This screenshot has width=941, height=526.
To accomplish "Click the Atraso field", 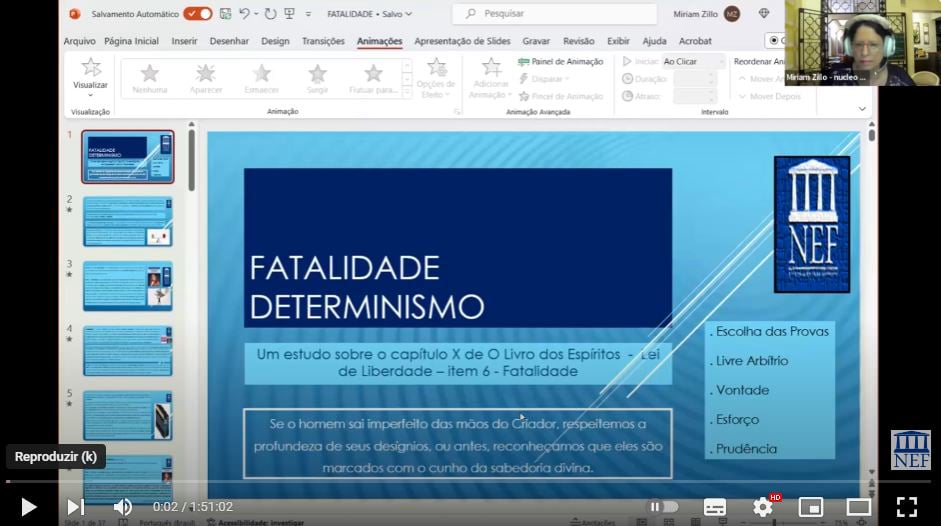I will pyautogui.click(x=694, y=96).
